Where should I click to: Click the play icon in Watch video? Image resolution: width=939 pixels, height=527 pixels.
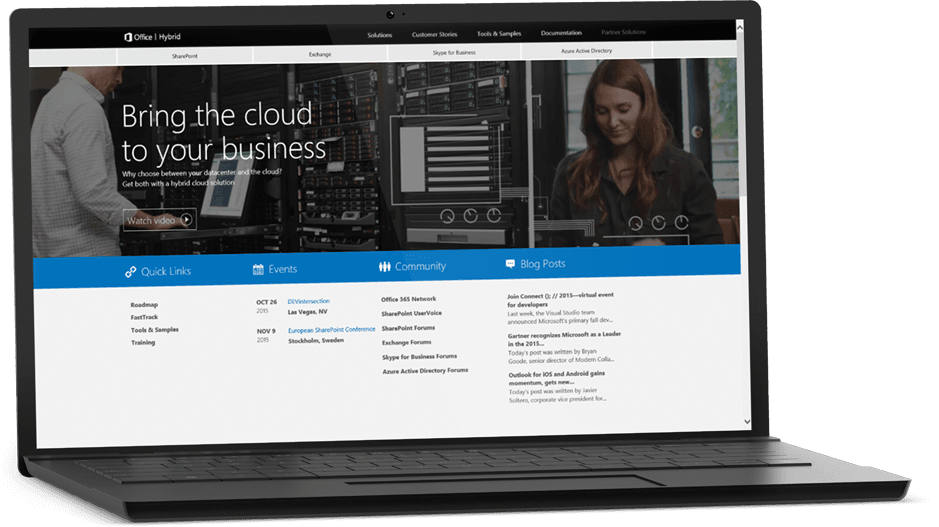187,220
